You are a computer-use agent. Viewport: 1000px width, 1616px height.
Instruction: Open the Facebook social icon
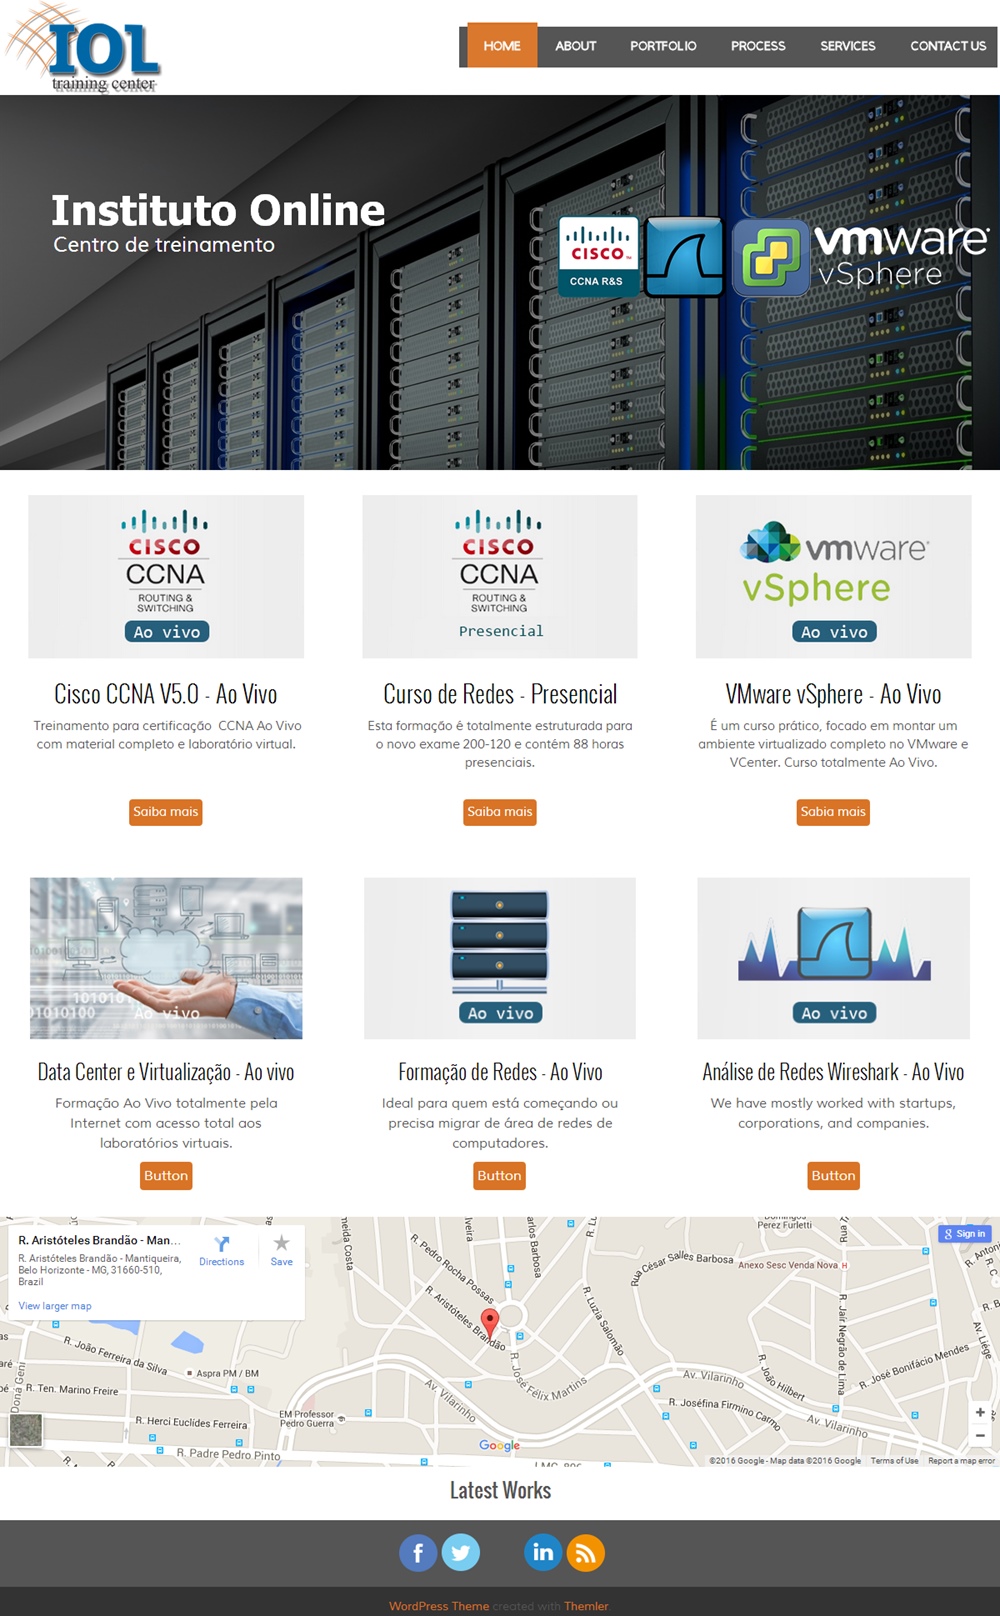[x=418, y=1553]
